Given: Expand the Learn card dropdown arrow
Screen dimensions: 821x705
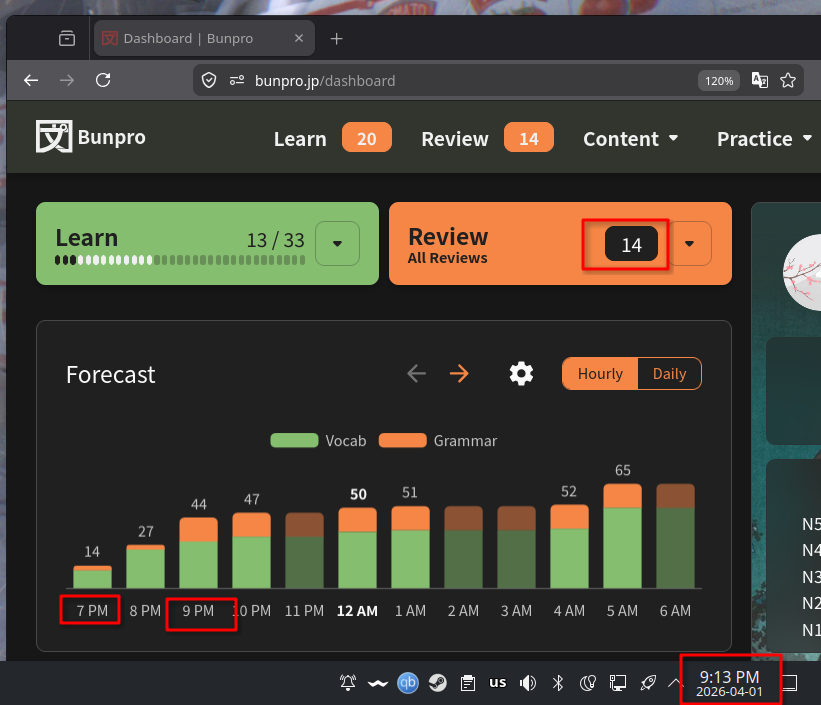Looking at the screenshot, I should 337,244.
